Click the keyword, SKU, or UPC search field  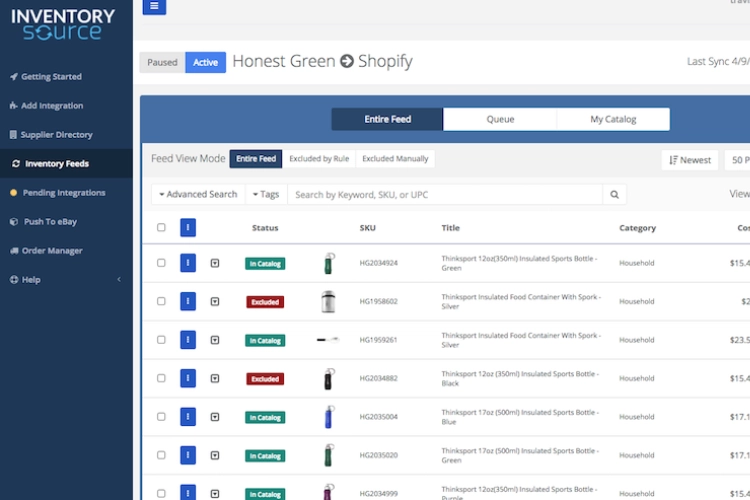(x=445, y=195)
